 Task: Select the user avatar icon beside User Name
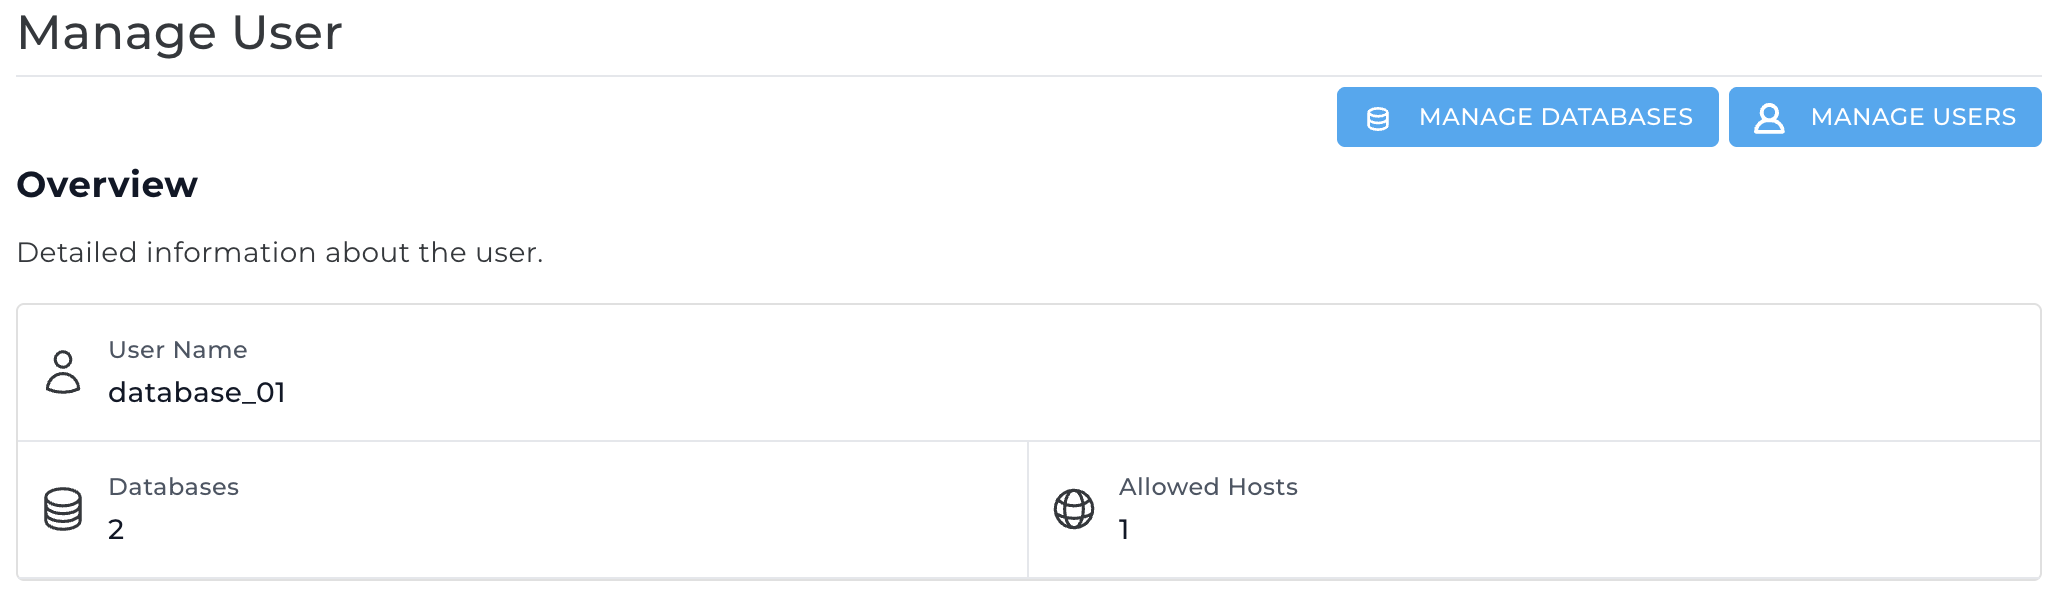(x=63, y=371)
